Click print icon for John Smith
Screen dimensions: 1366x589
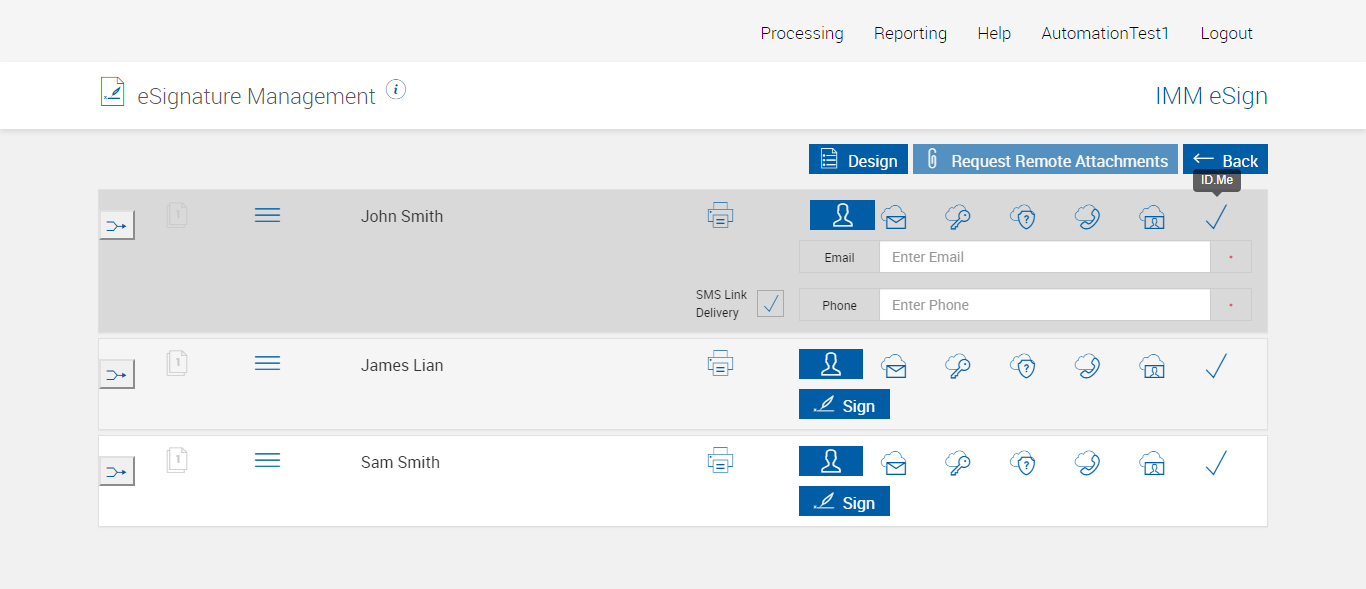[720, 215]
